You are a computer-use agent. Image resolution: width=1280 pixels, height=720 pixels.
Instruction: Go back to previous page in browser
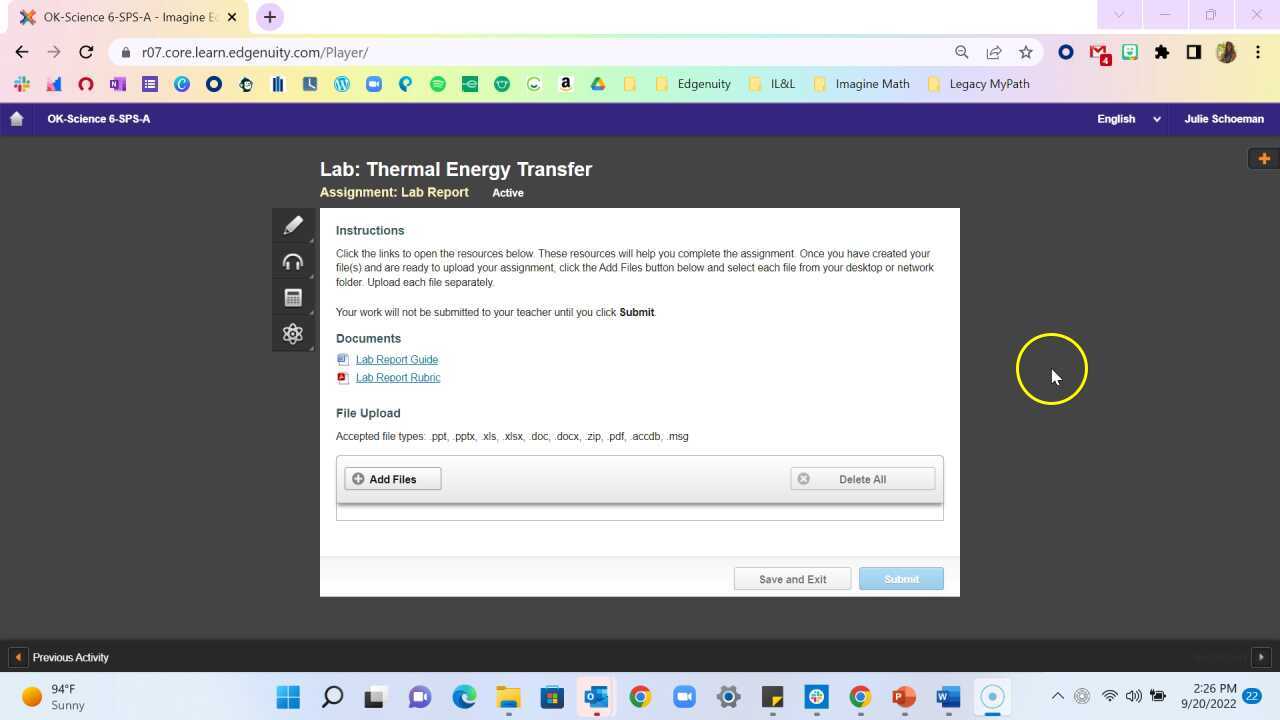pyautogui.click(x=22, y=52)
